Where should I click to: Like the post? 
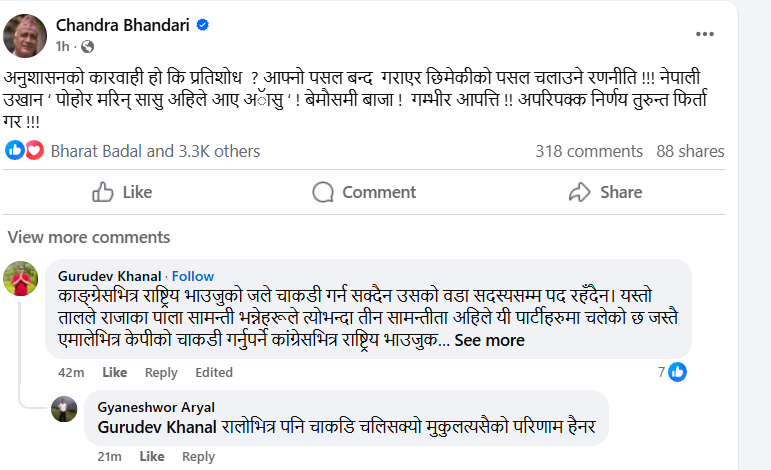(x=122, y=192)
